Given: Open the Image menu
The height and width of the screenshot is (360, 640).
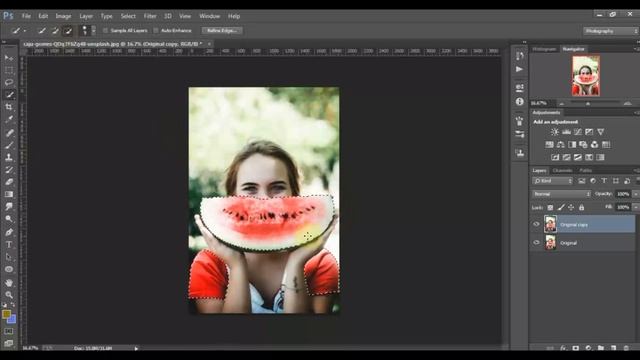Looking at the screenshot, I should tap(63, 16).
